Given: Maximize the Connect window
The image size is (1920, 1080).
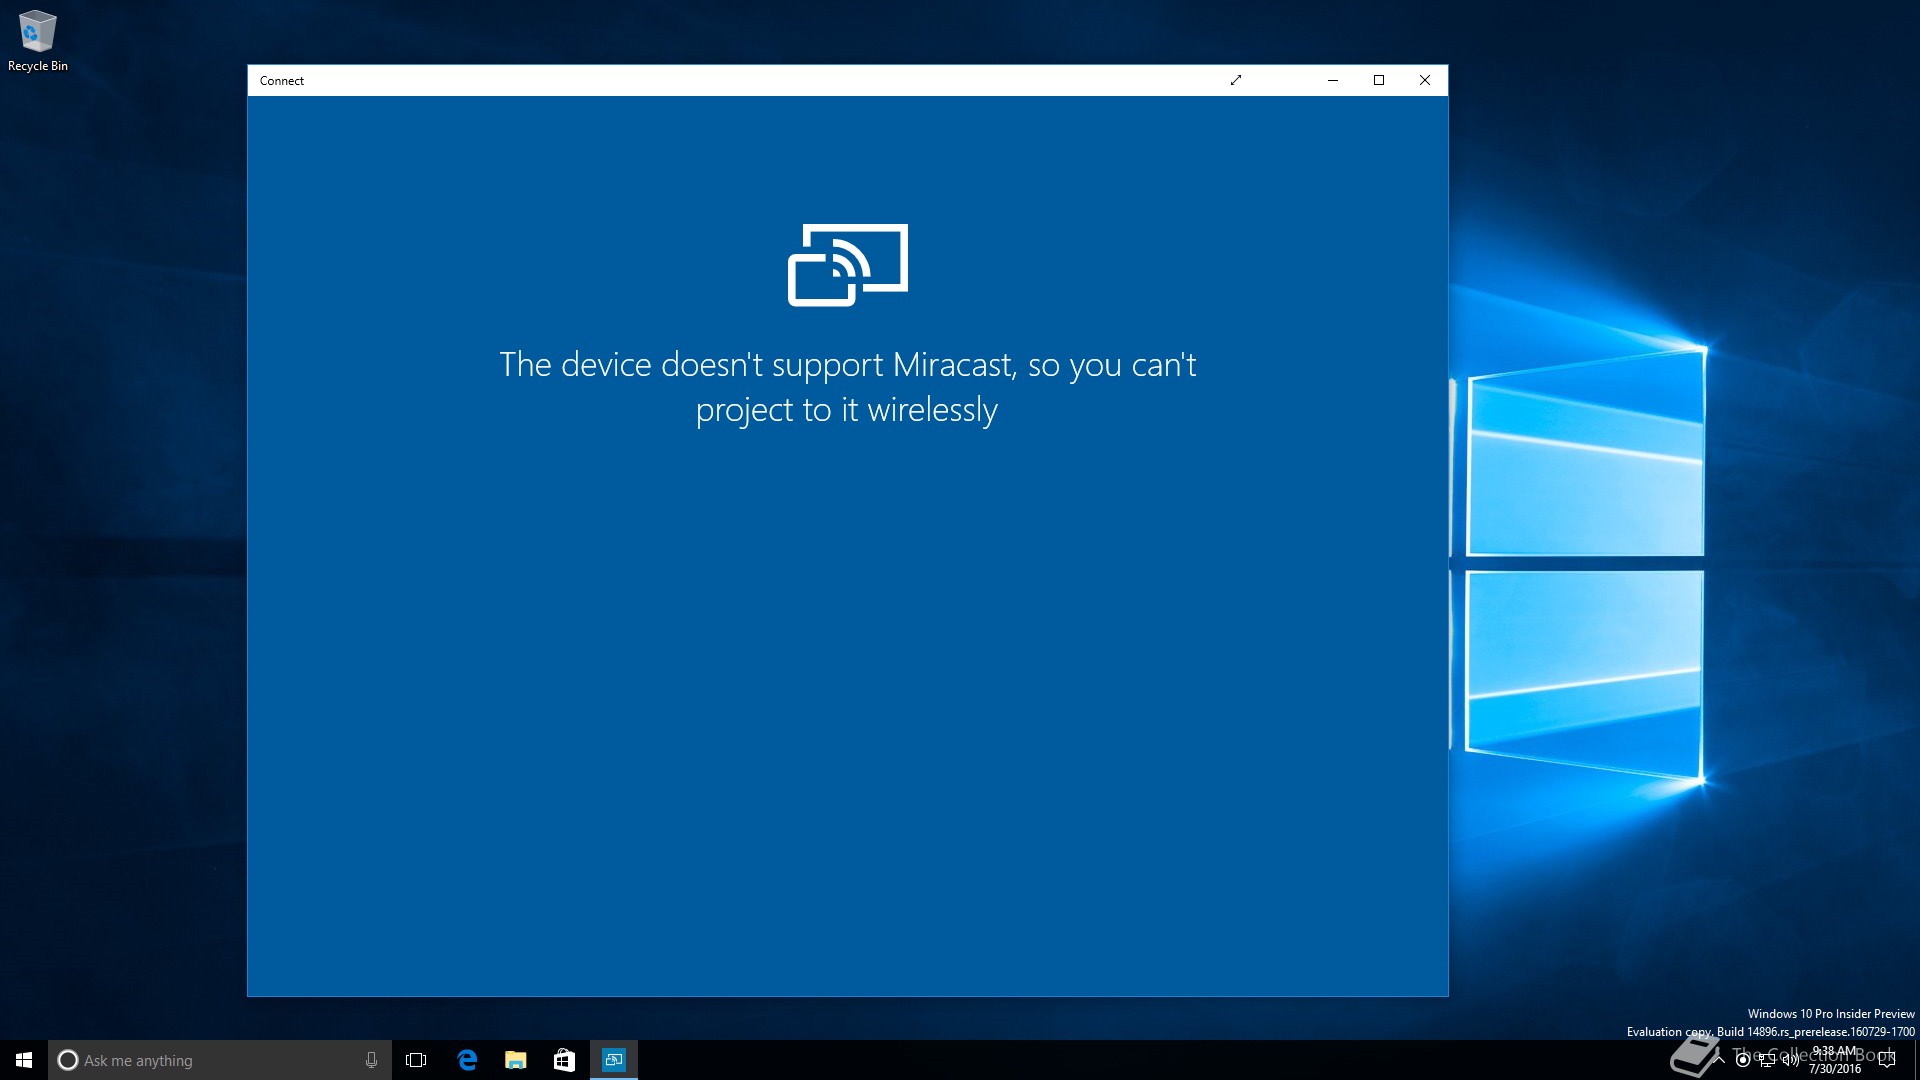Looking at the screenshot, I should point(1379,80).
